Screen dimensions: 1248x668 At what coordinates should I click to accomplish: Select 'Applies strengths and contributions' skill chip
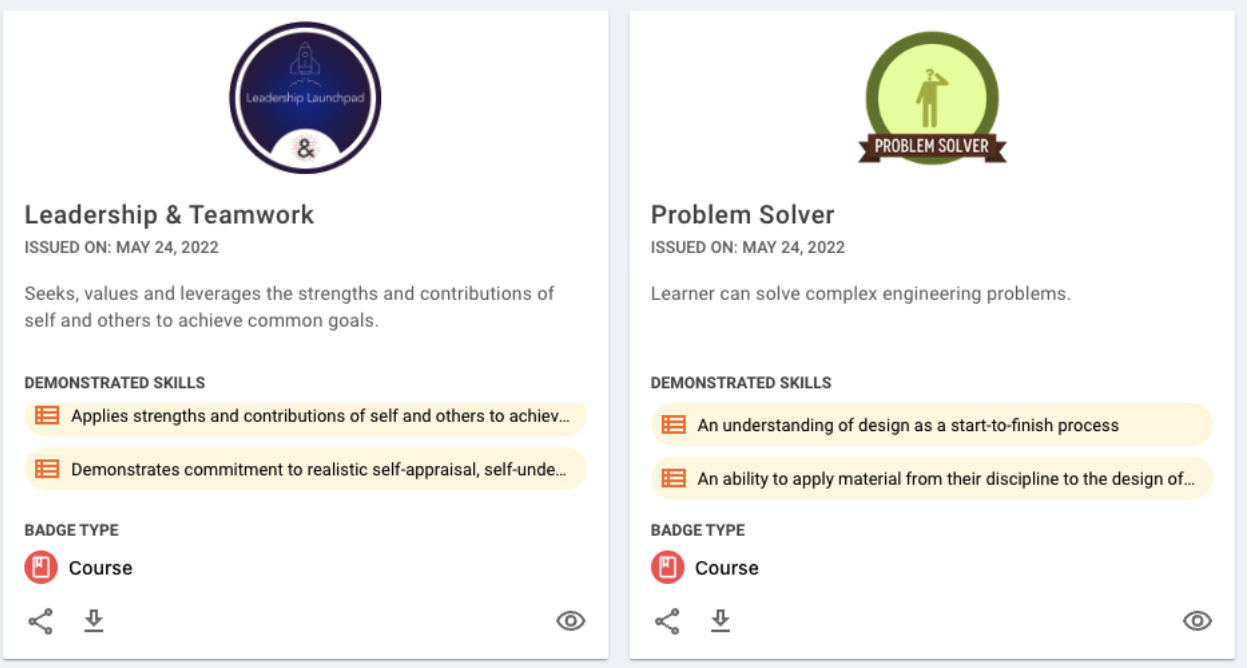[x=305, y=416]
